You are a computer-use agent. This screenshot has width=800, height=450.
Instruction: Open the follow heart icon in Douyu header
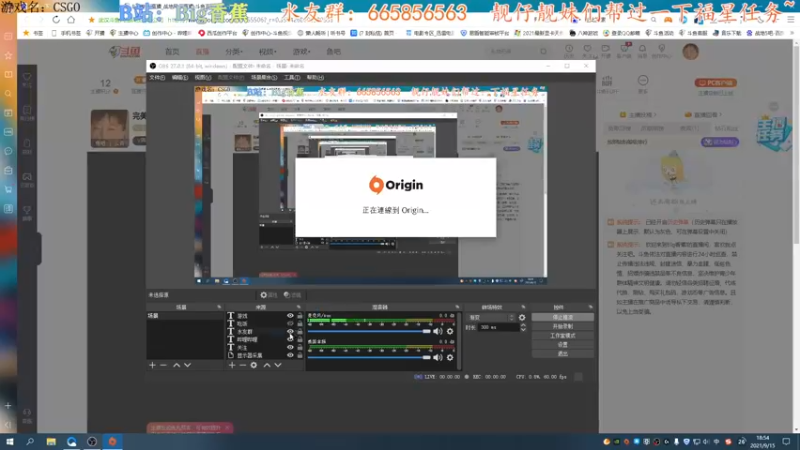[x=587, y=48]
